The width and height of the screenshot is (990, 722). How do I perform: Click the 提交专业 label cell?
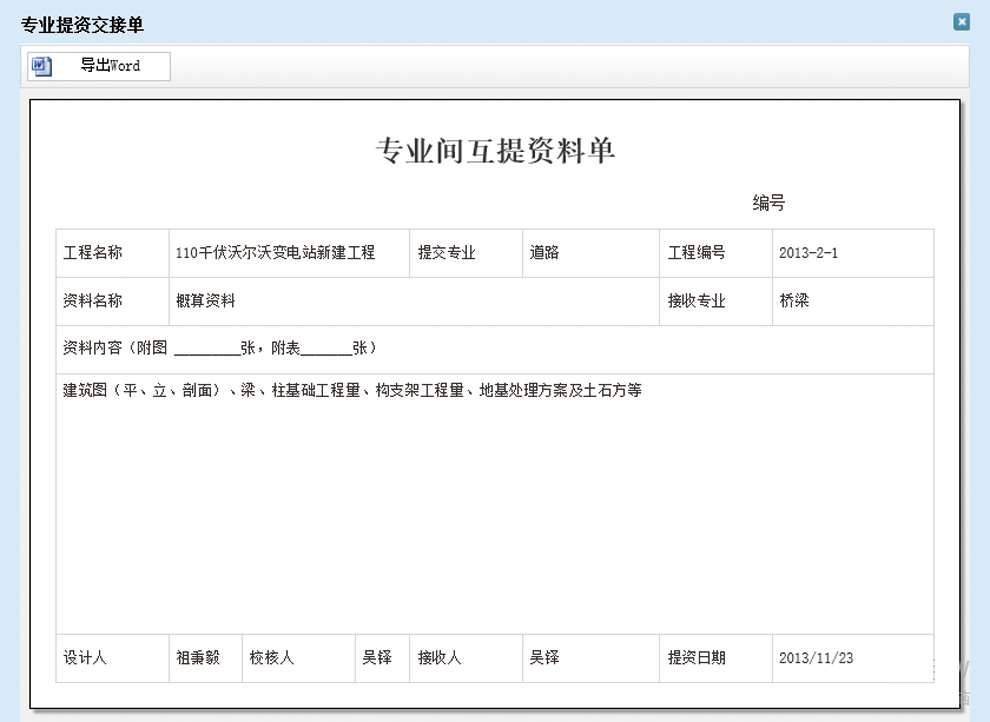(446, 253)
